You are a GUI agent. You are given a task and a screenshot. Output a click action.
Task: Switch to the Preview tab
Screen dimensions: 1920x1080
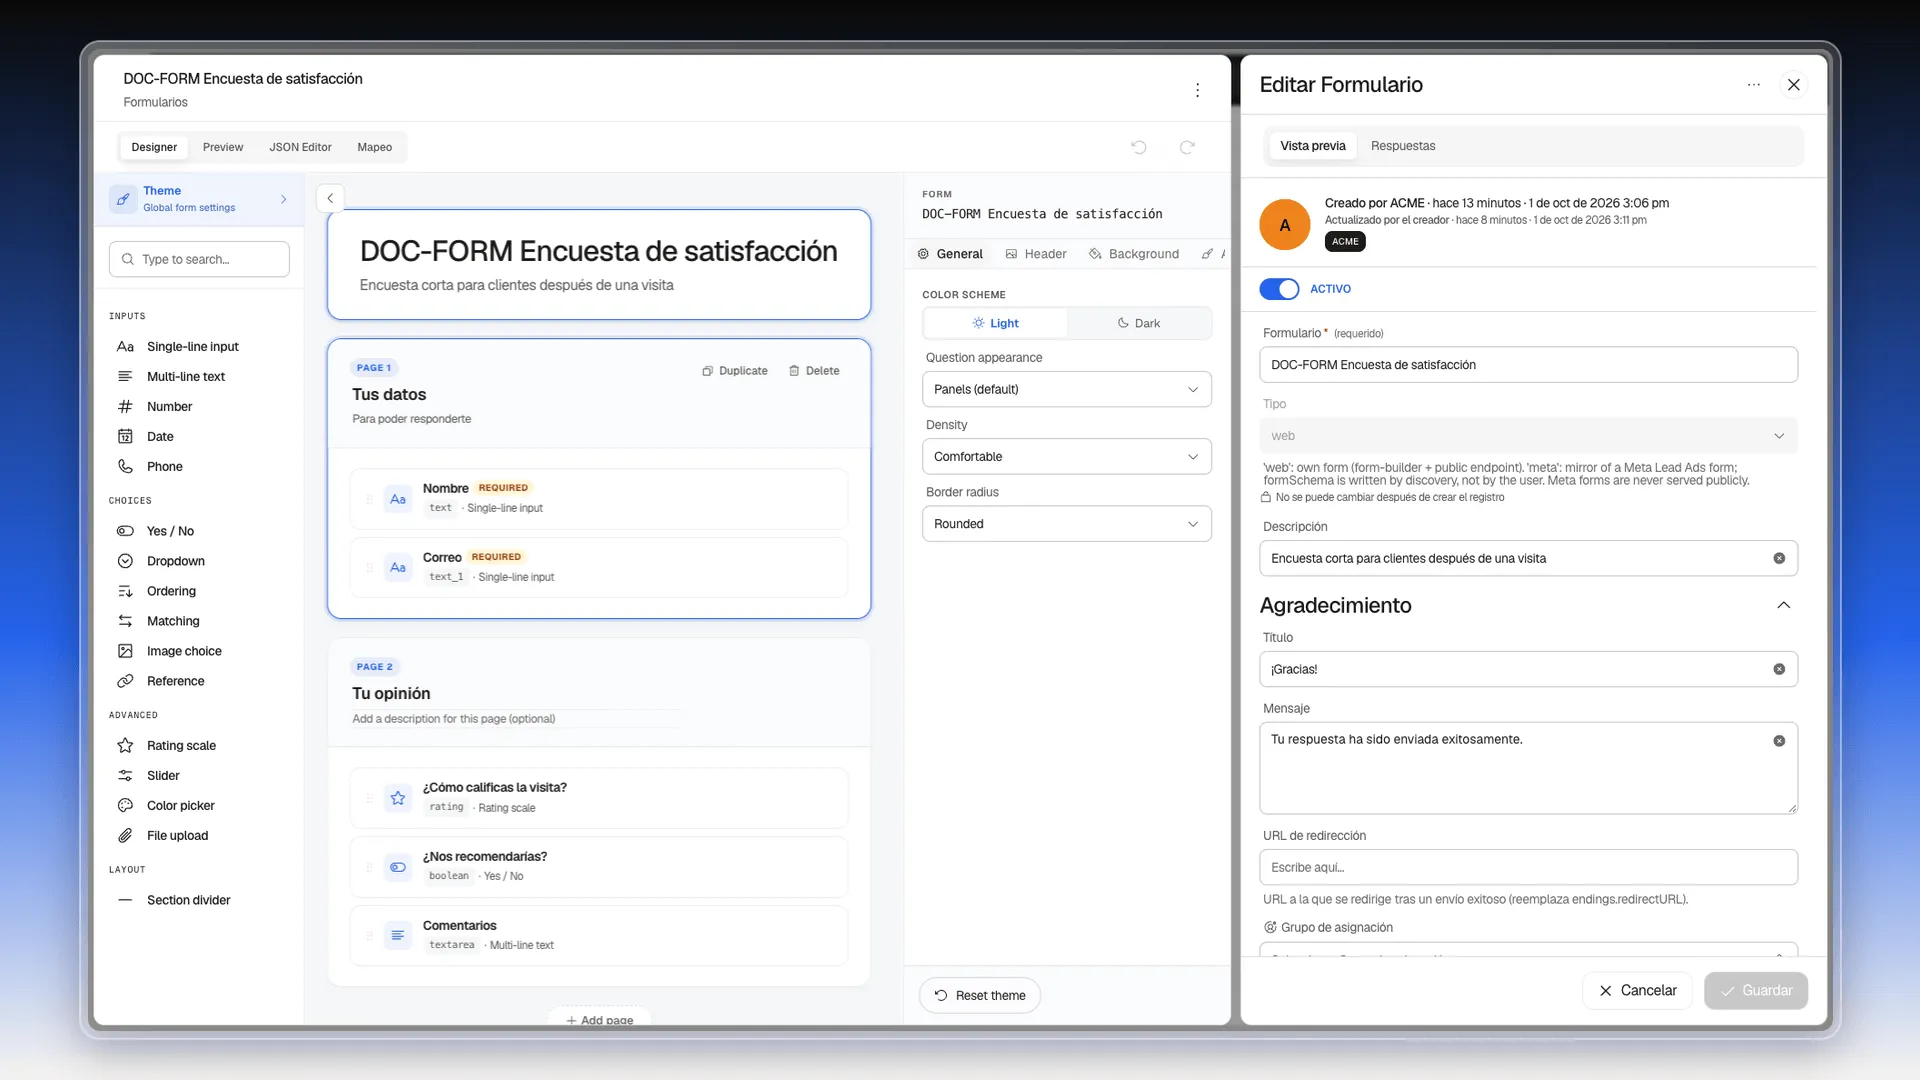223,147
